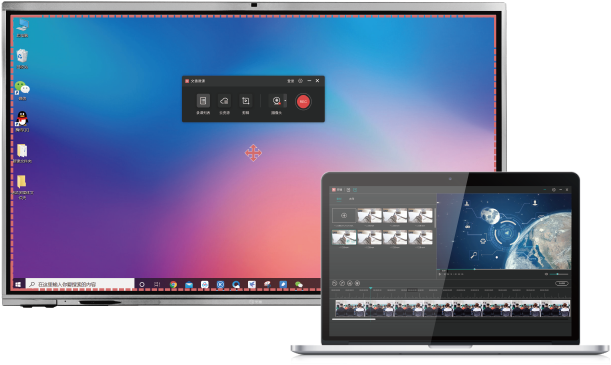Open the recorder's settings gear icon

pos(300,81)
